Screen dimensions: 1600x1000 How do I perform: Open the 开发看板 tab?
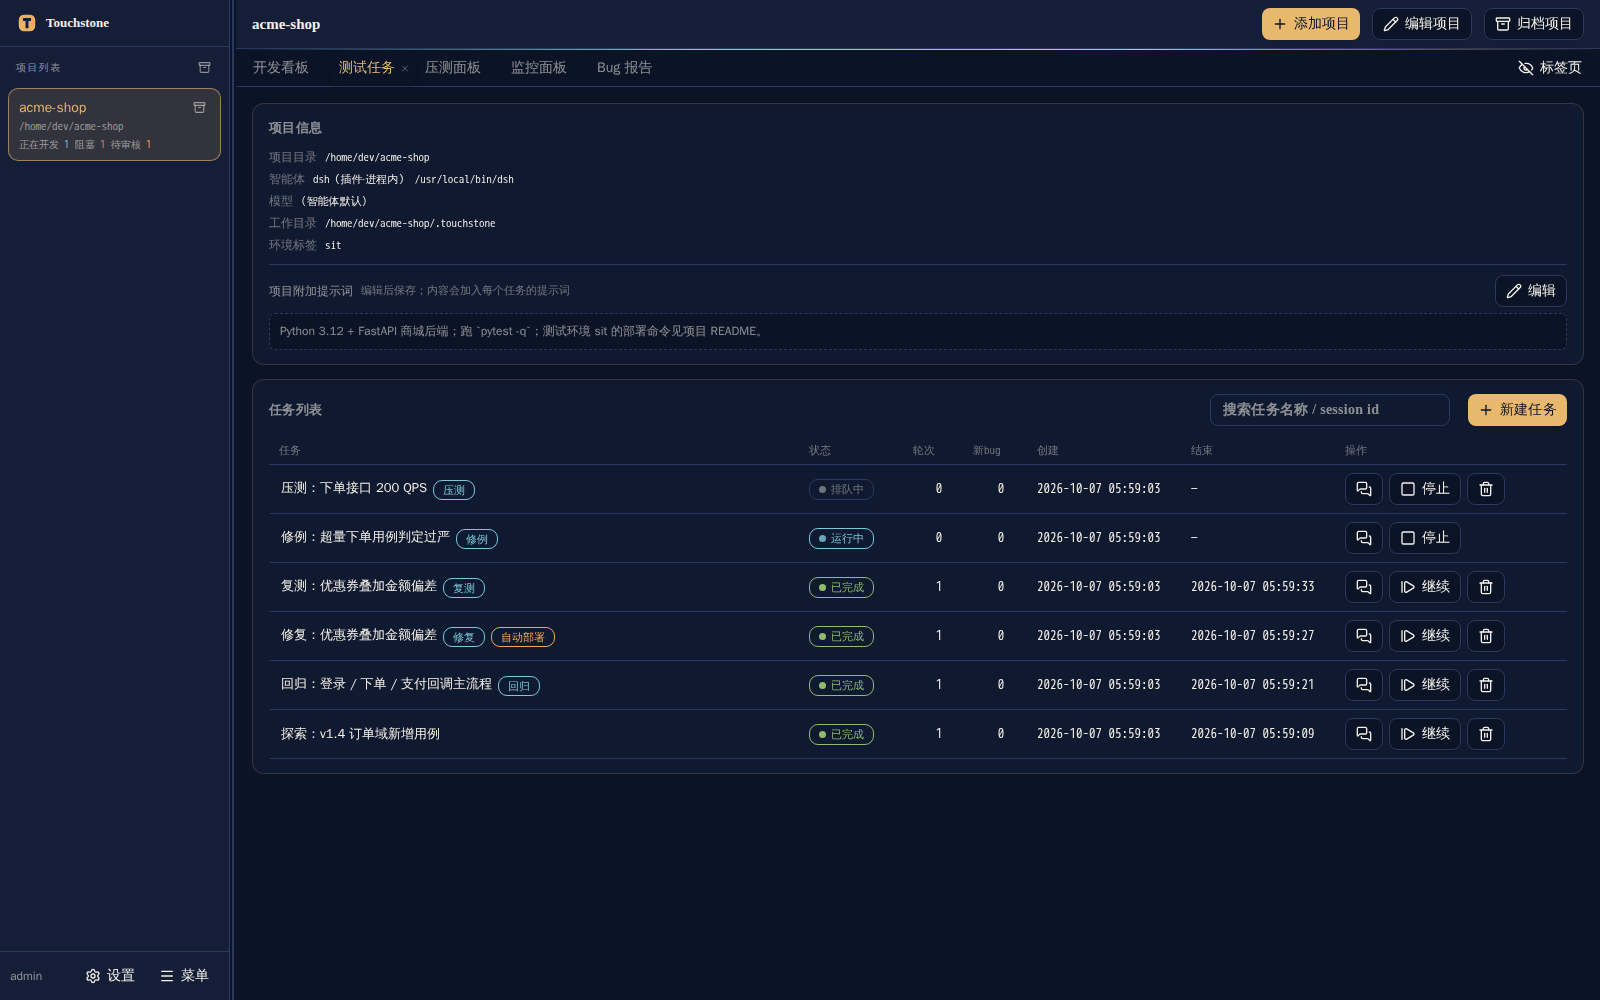[x=281, y=68]
